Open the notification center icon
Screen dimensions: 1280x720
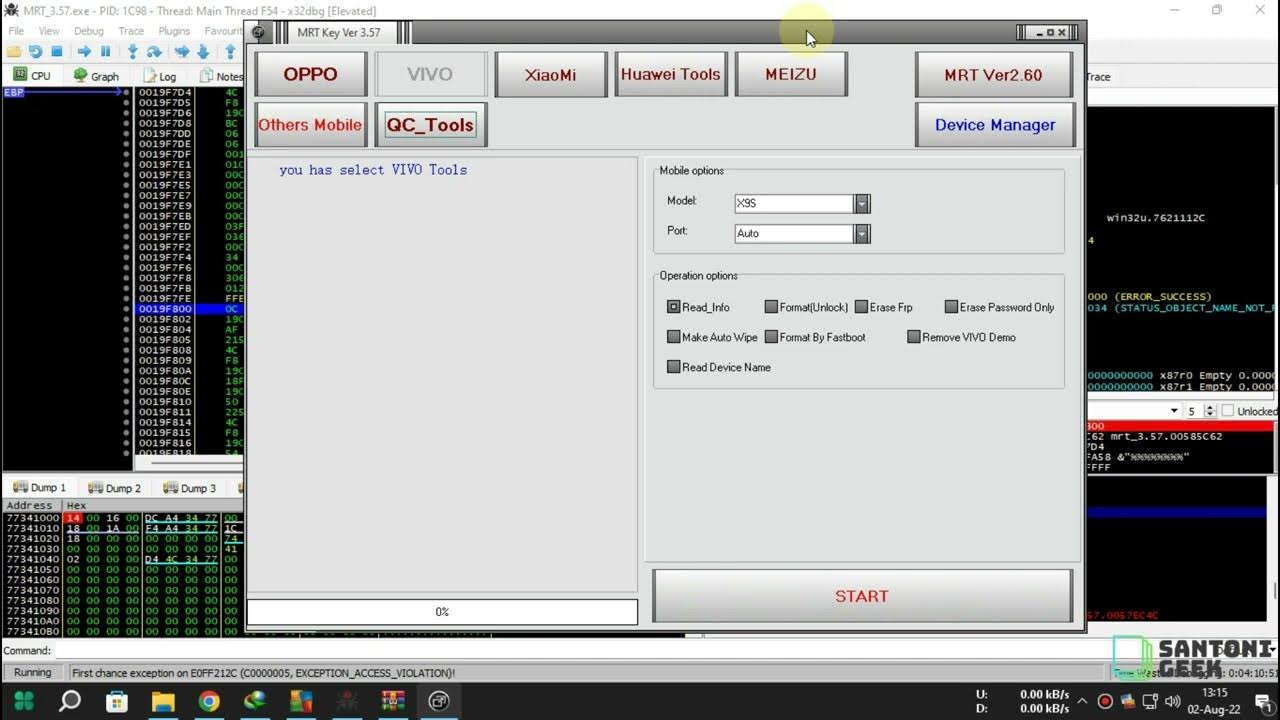click(1261, 701)
